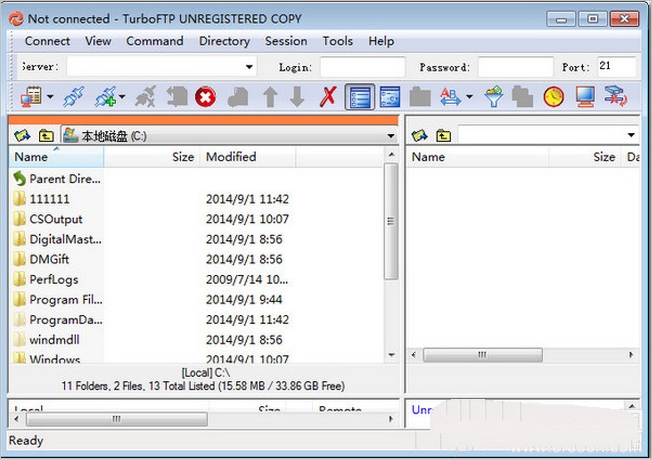Open the Session menu
This screenshot has width=652, height=459.
[286, 41]
